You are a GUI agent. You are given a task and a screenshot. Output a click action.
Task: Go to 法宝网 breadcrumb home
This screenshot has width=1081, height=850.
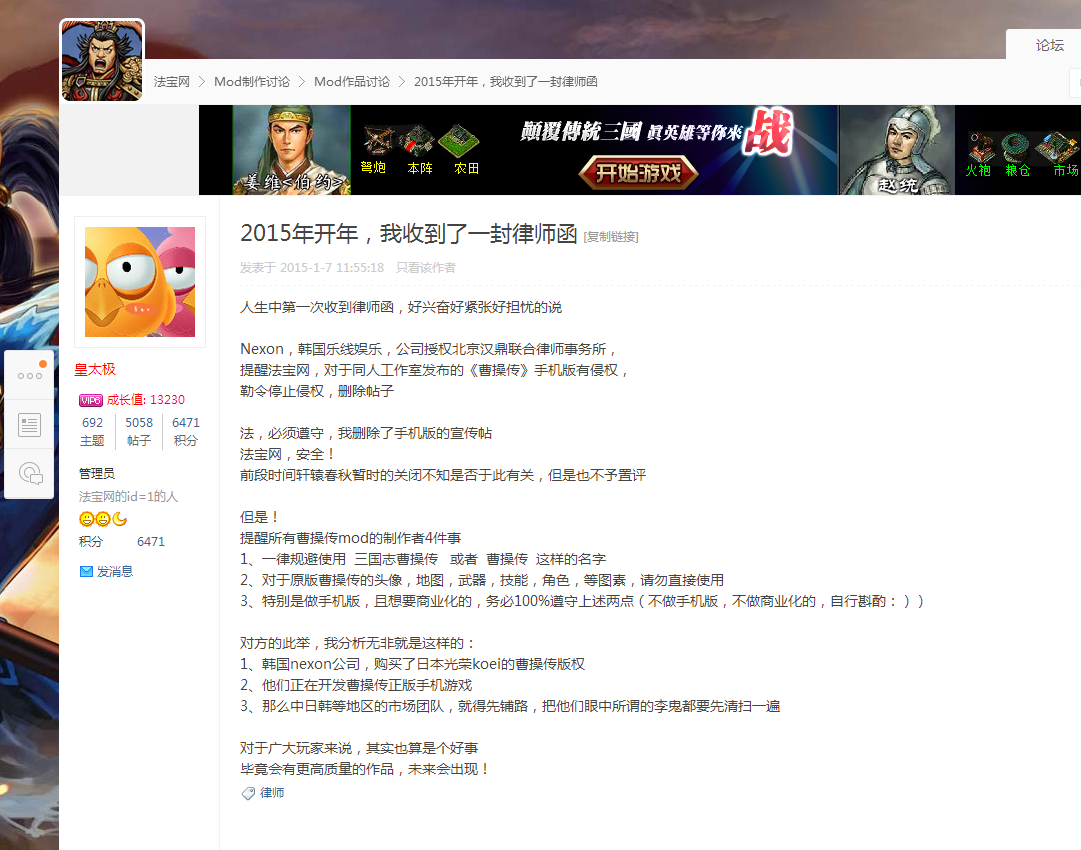[171, 82]
